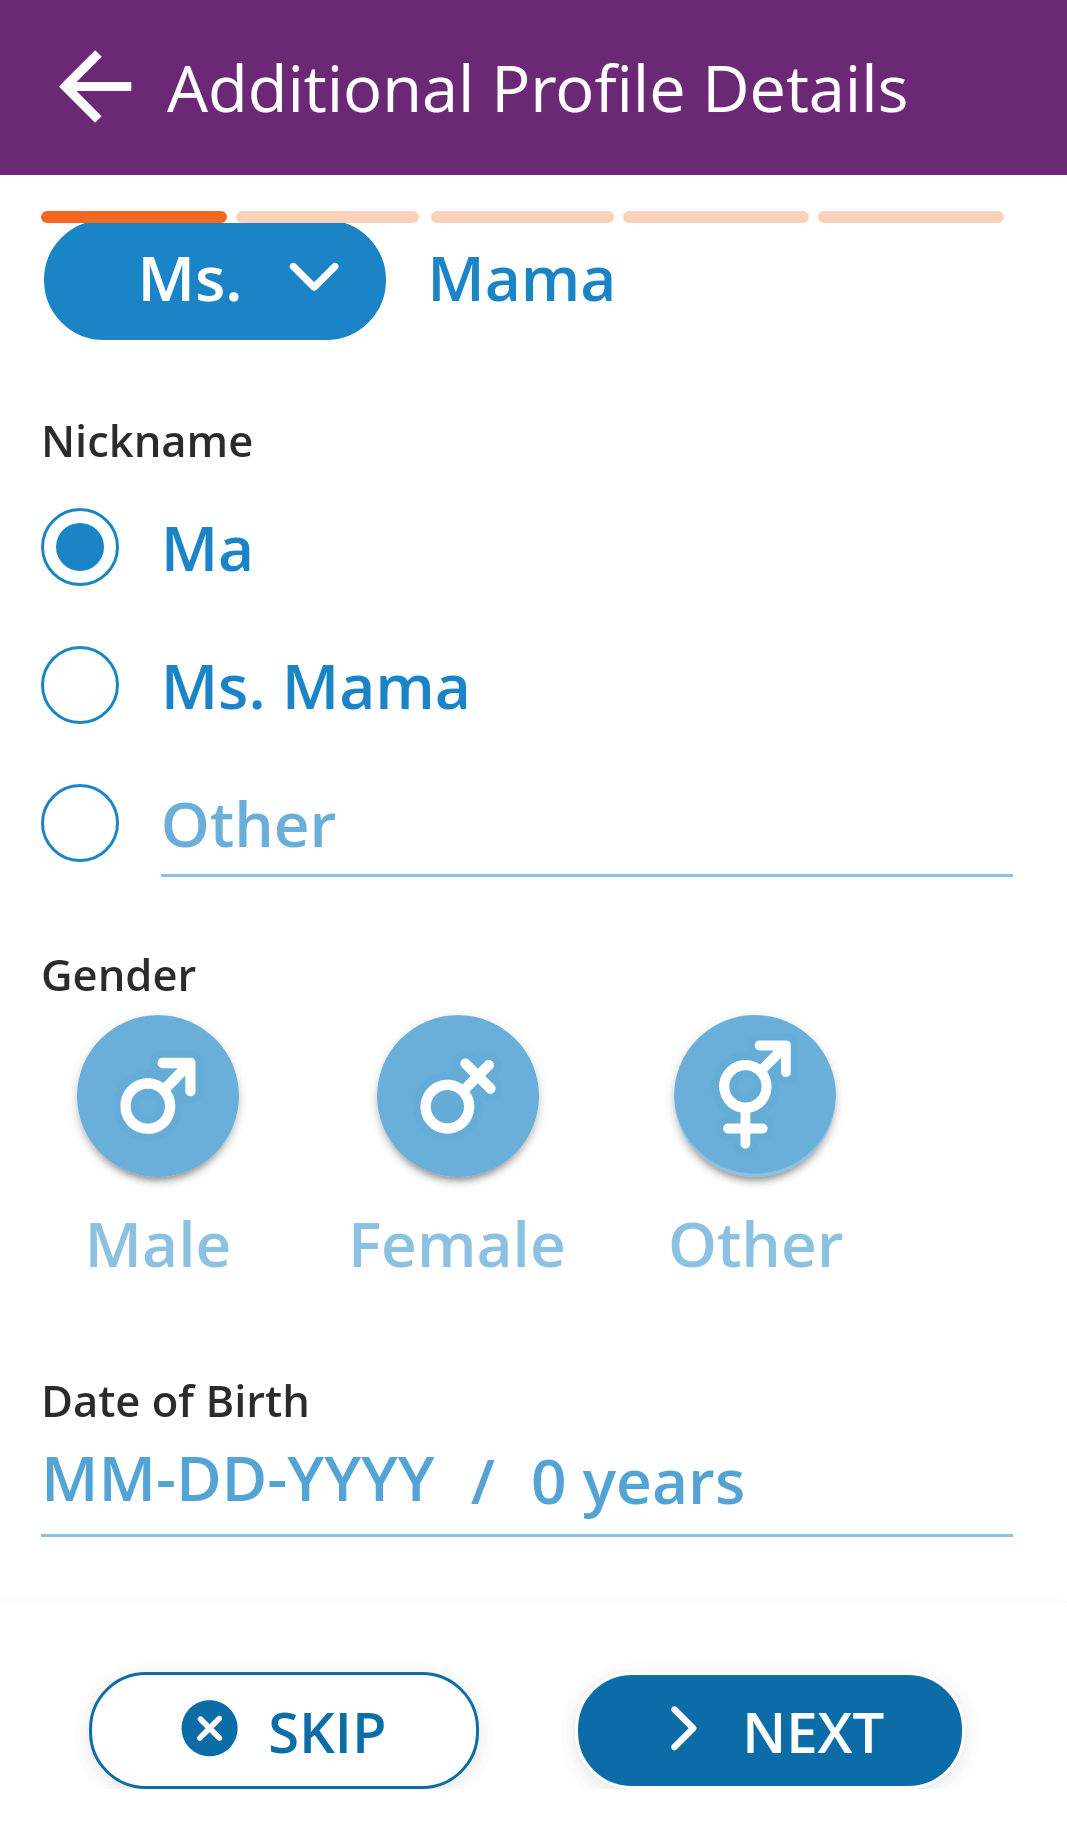Viewport: 1067px width, 1843px height.
Task: Tap the Female gender label
Action: click(x=457, y=1245)
